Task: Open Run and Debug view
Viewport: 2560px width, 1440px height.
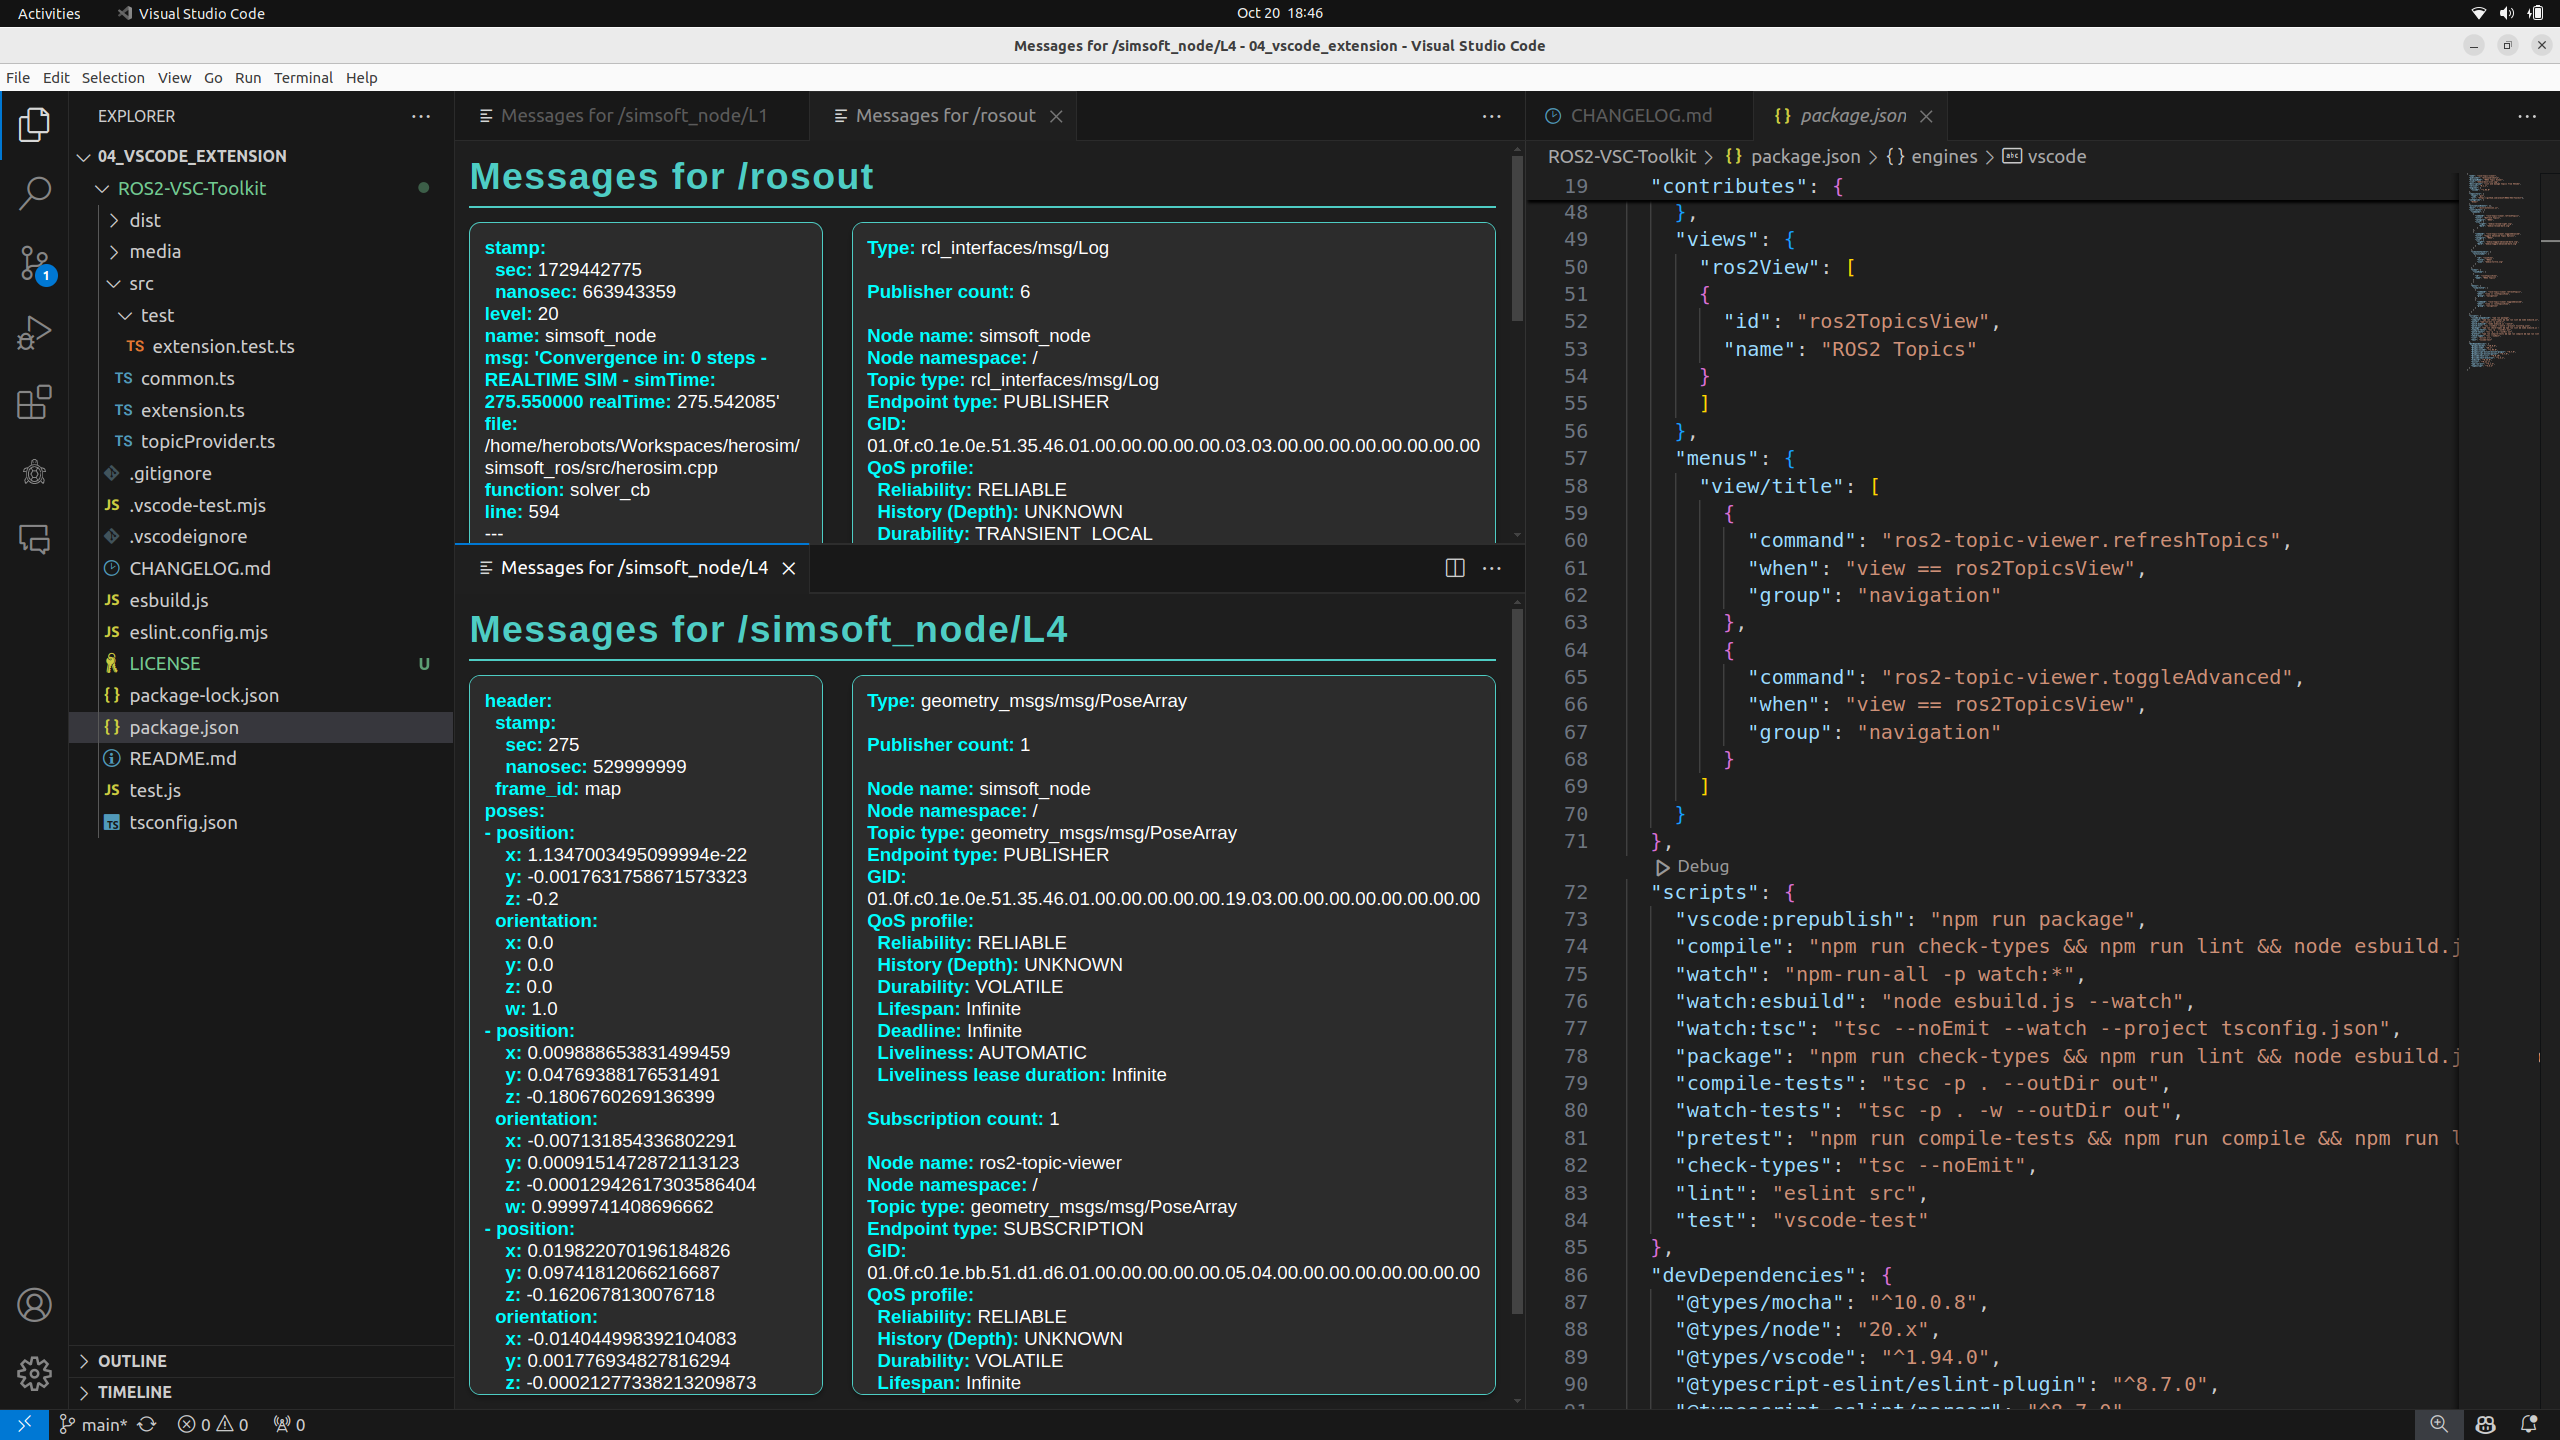Action: click(x=34, y=333)
